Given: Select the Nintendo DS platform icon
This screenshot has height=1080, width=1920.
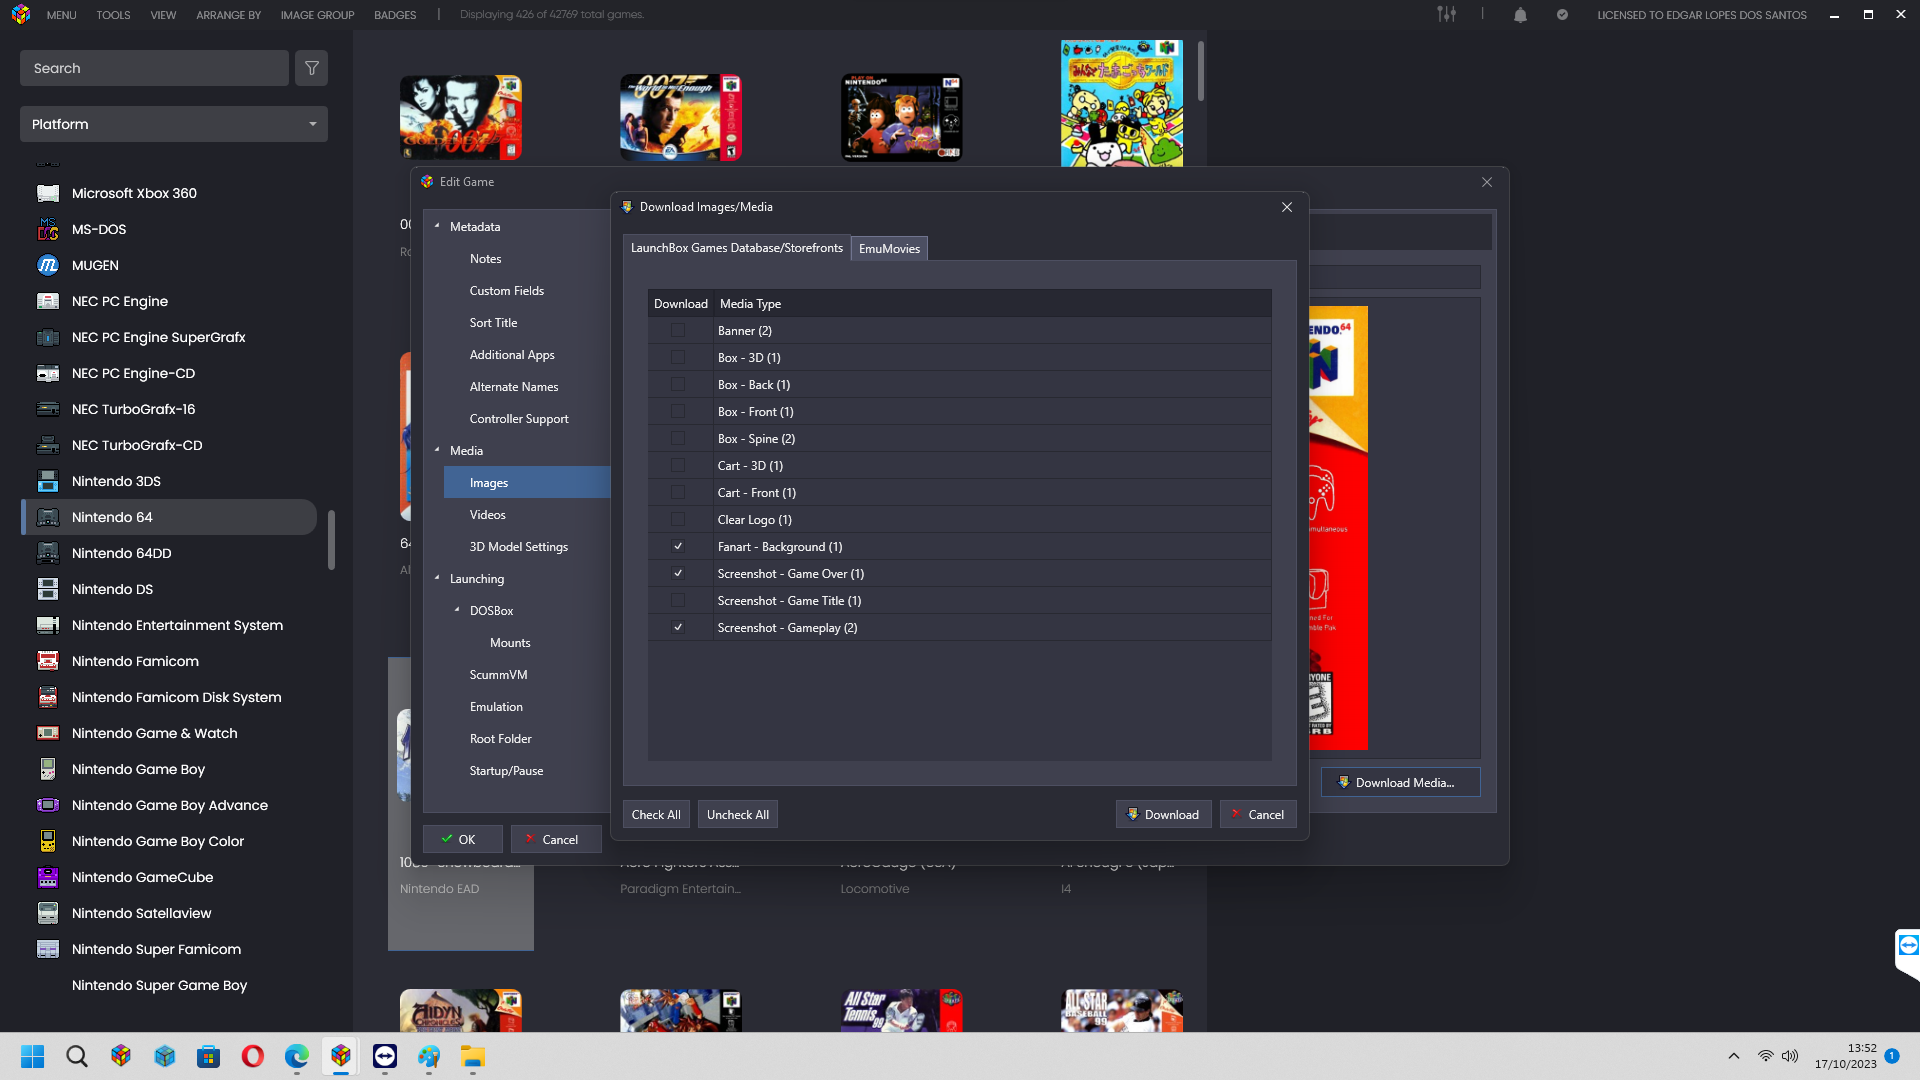Looking at the screenshot, I should pyautogui.click(x=48, y=589).
